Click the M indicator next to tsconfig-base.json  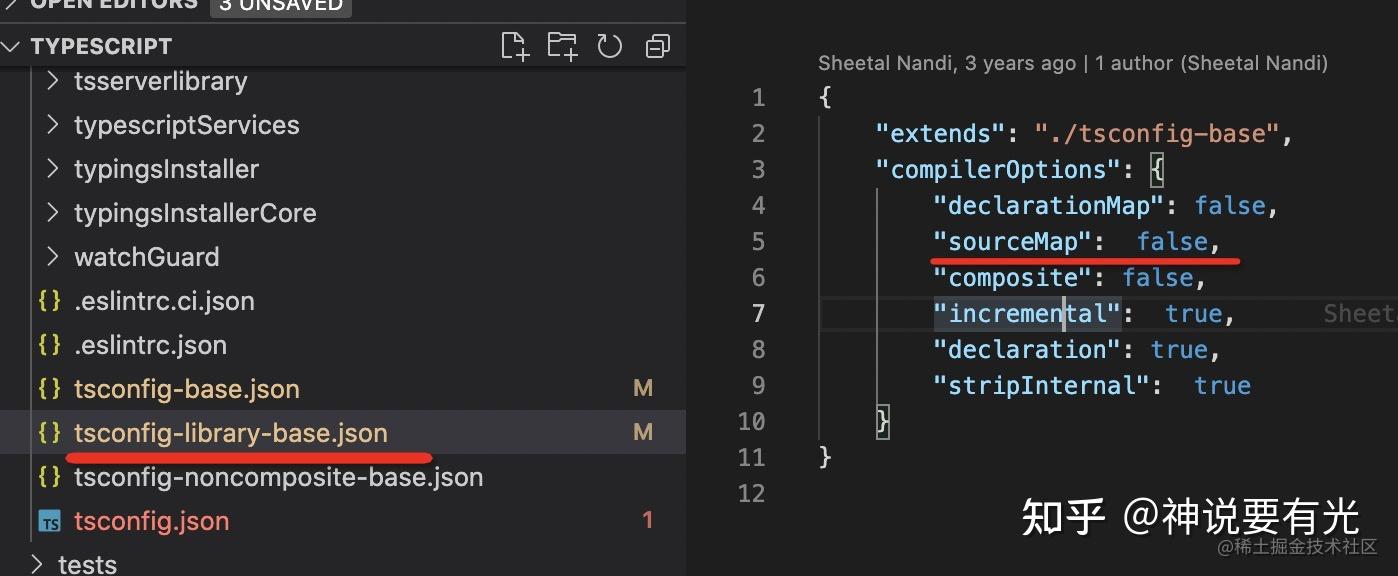(643, 388)
